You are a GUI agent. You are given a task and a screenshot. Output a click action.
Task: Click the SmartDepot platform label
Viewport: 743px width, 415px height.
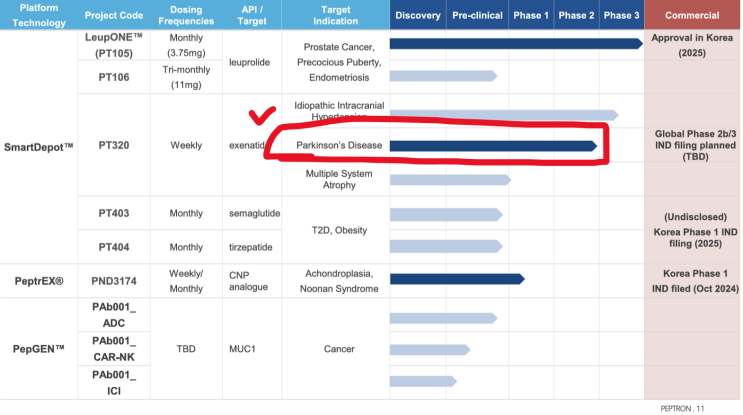(x=39, y=147)
